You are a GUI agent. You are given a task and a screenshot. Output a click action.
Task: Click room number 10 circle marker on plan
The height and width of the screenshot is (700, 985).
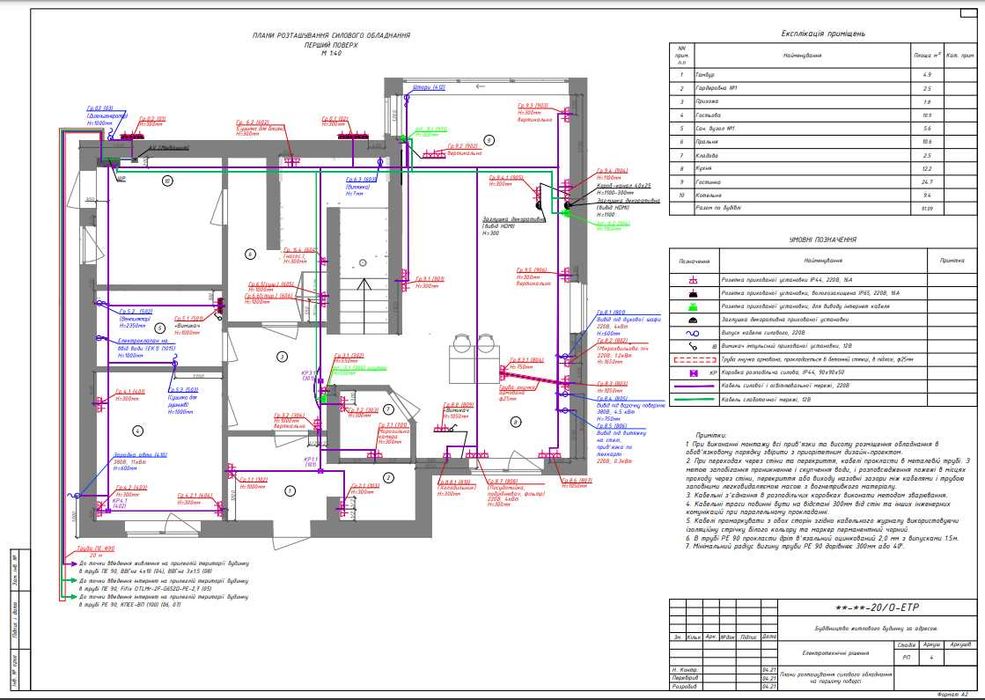click(167, 181)
